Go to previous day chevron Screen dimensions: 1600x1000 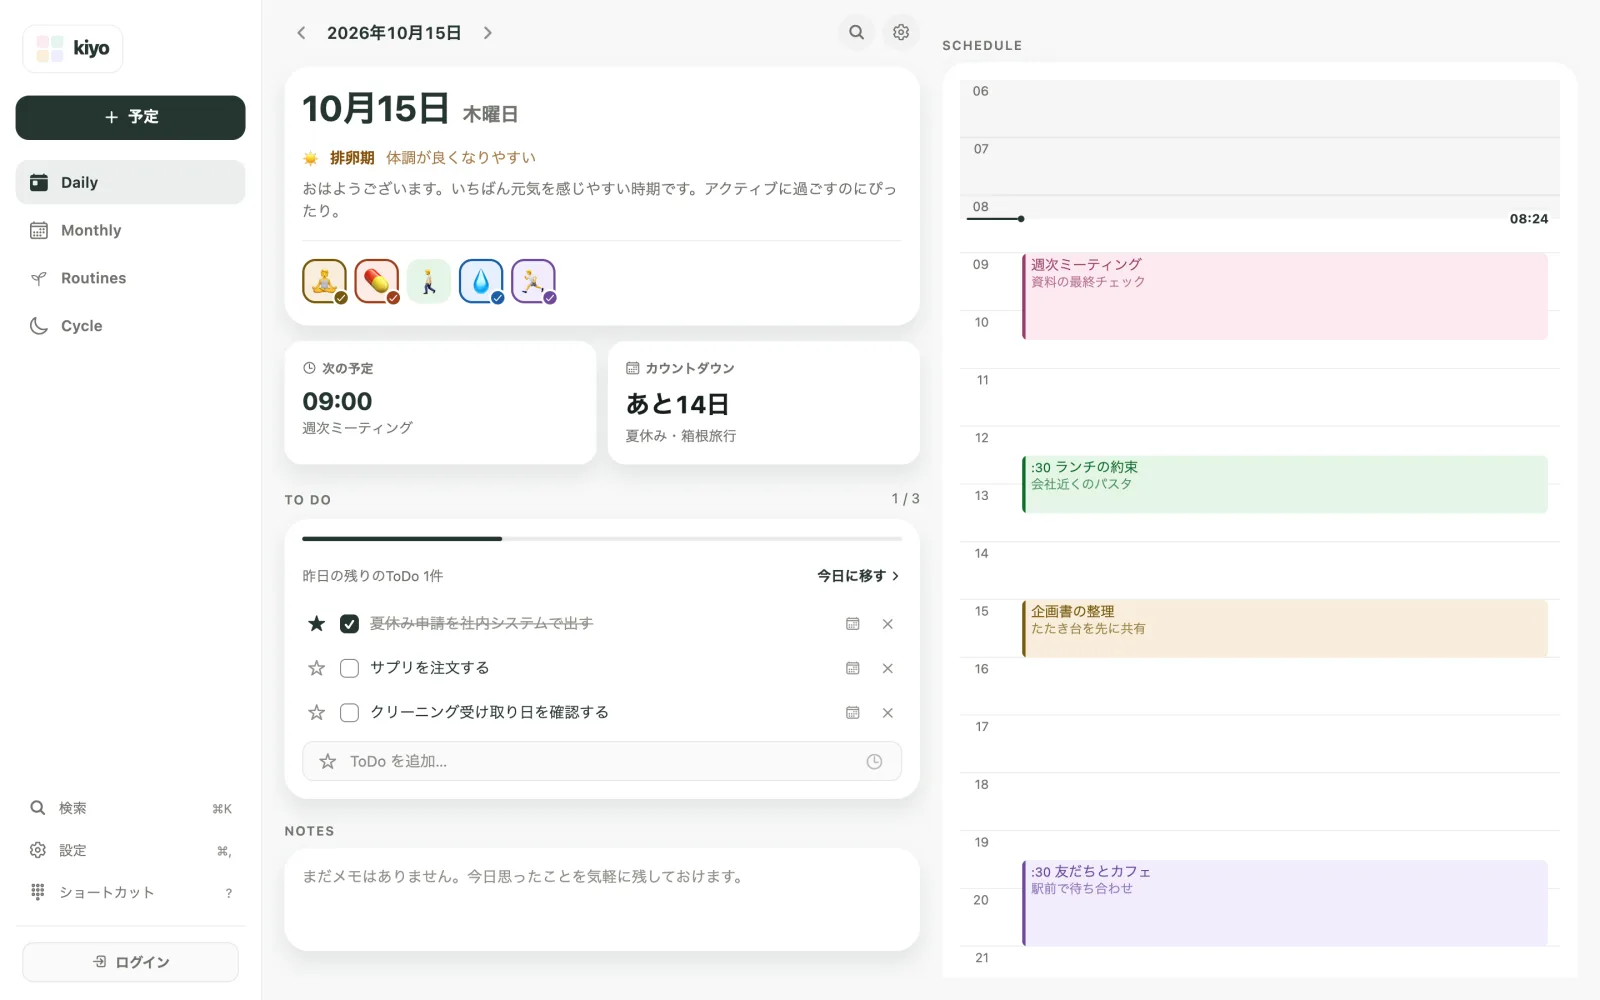[x=301, y=33]
